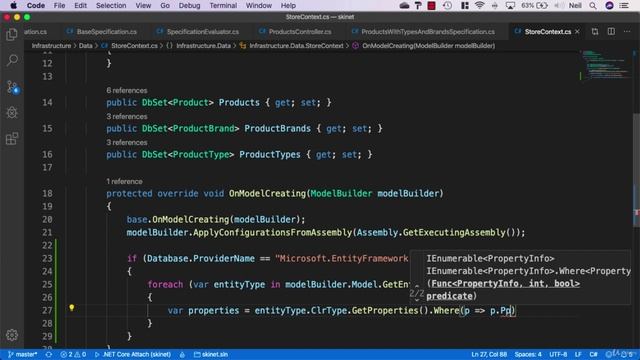Click the minimap code overview
The image size is (640, 360).
coord(606,65)
